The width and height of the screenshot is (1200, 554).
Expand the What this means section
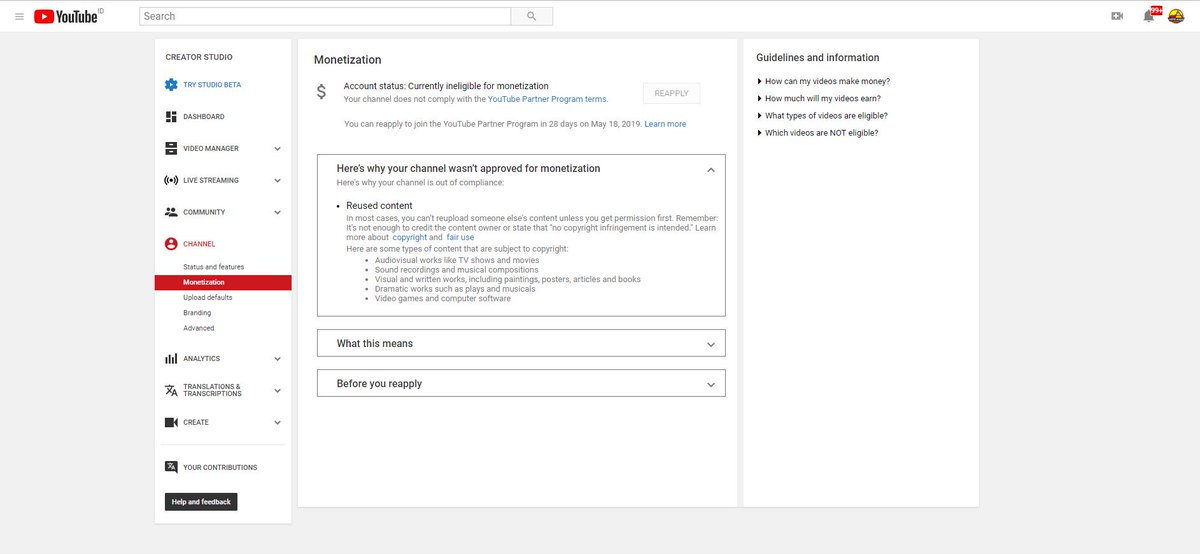pyautogui.click(x=521, y=343)
